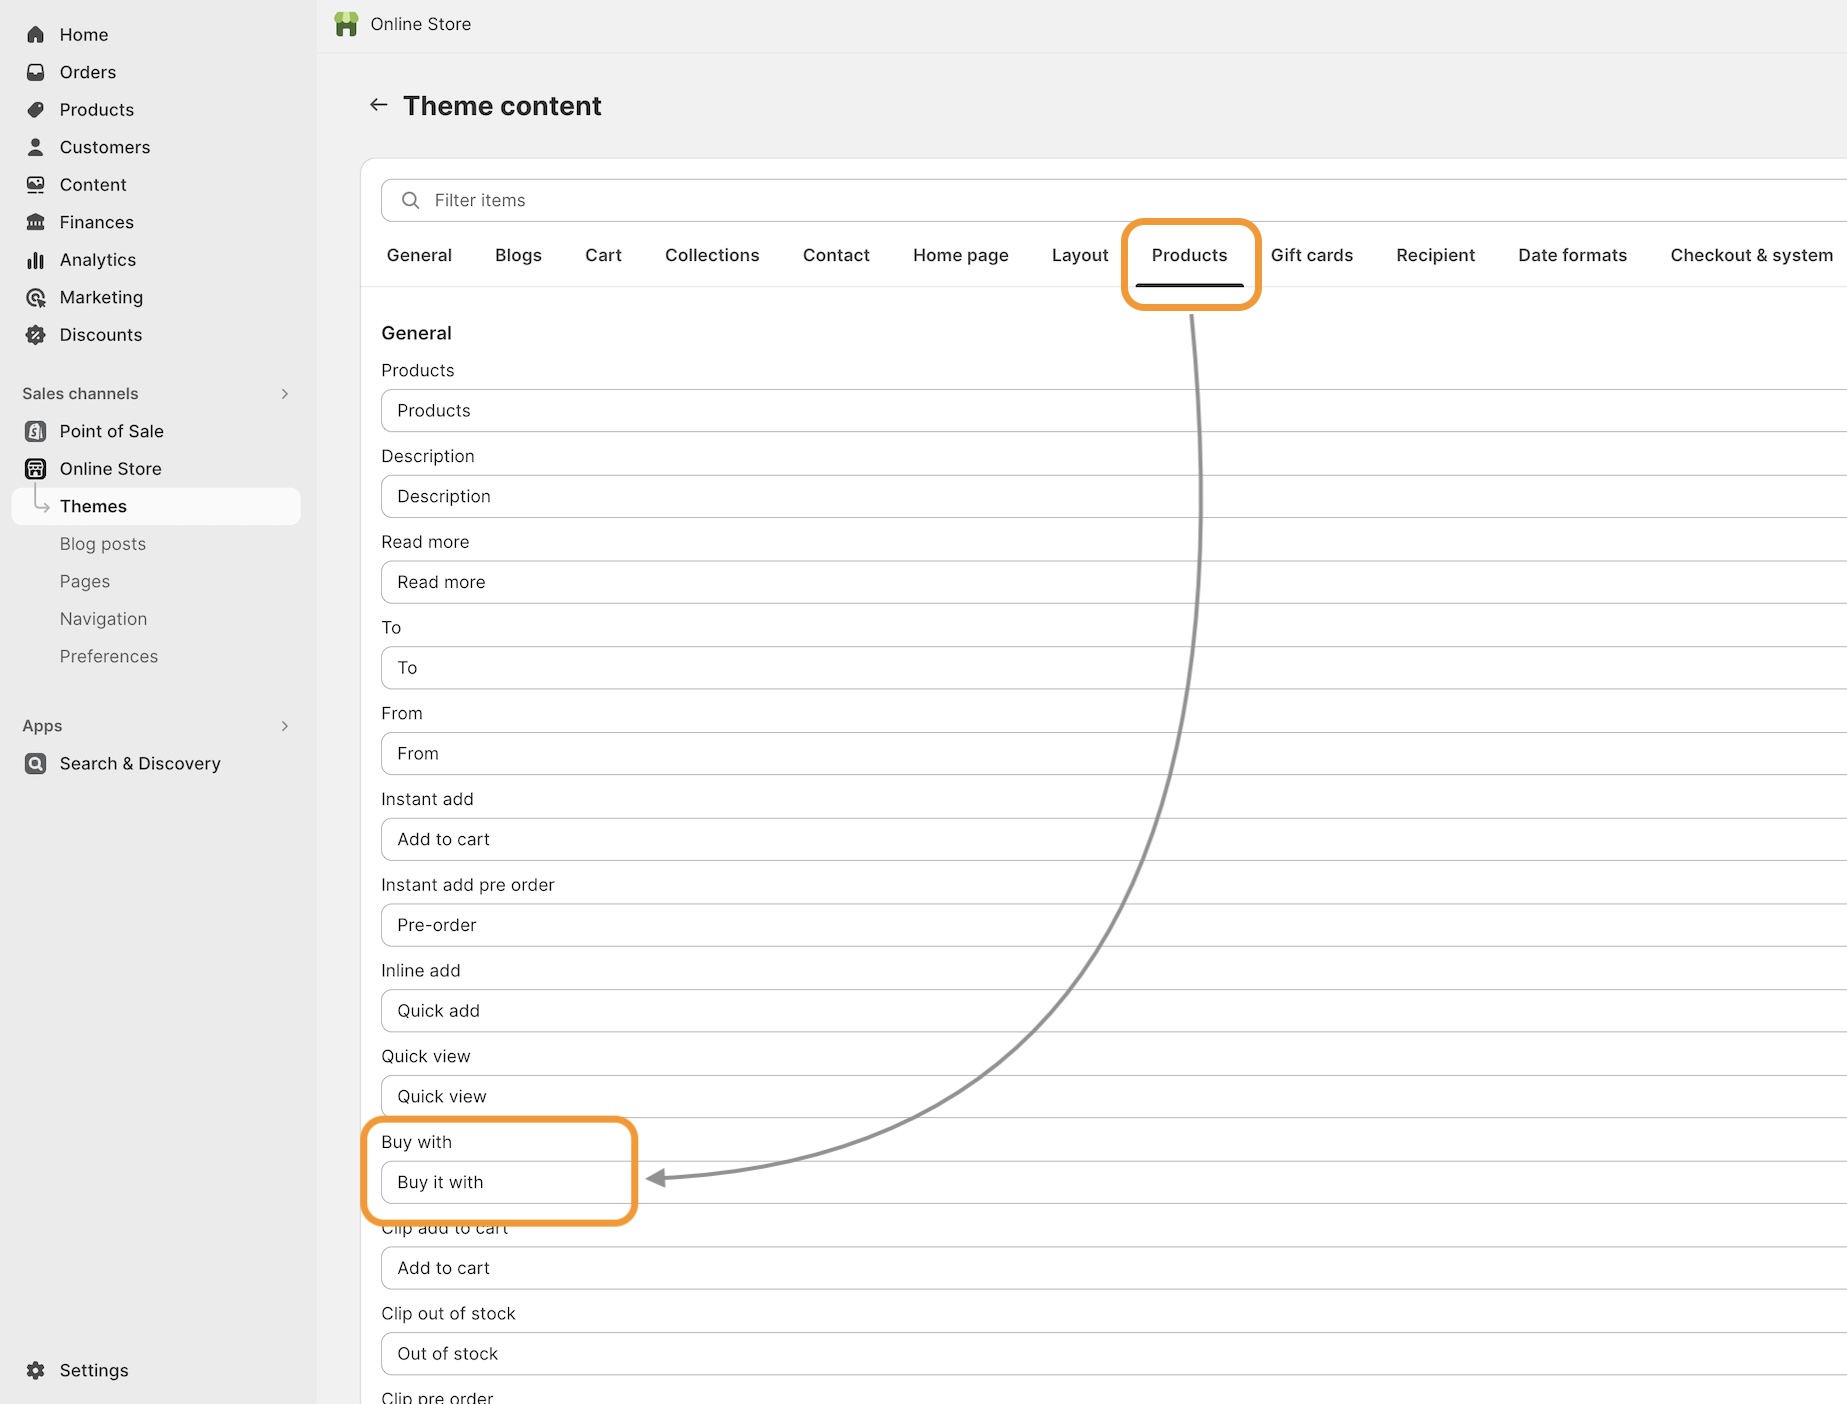Open Navigation under Online Store

(x=103, y=619)
